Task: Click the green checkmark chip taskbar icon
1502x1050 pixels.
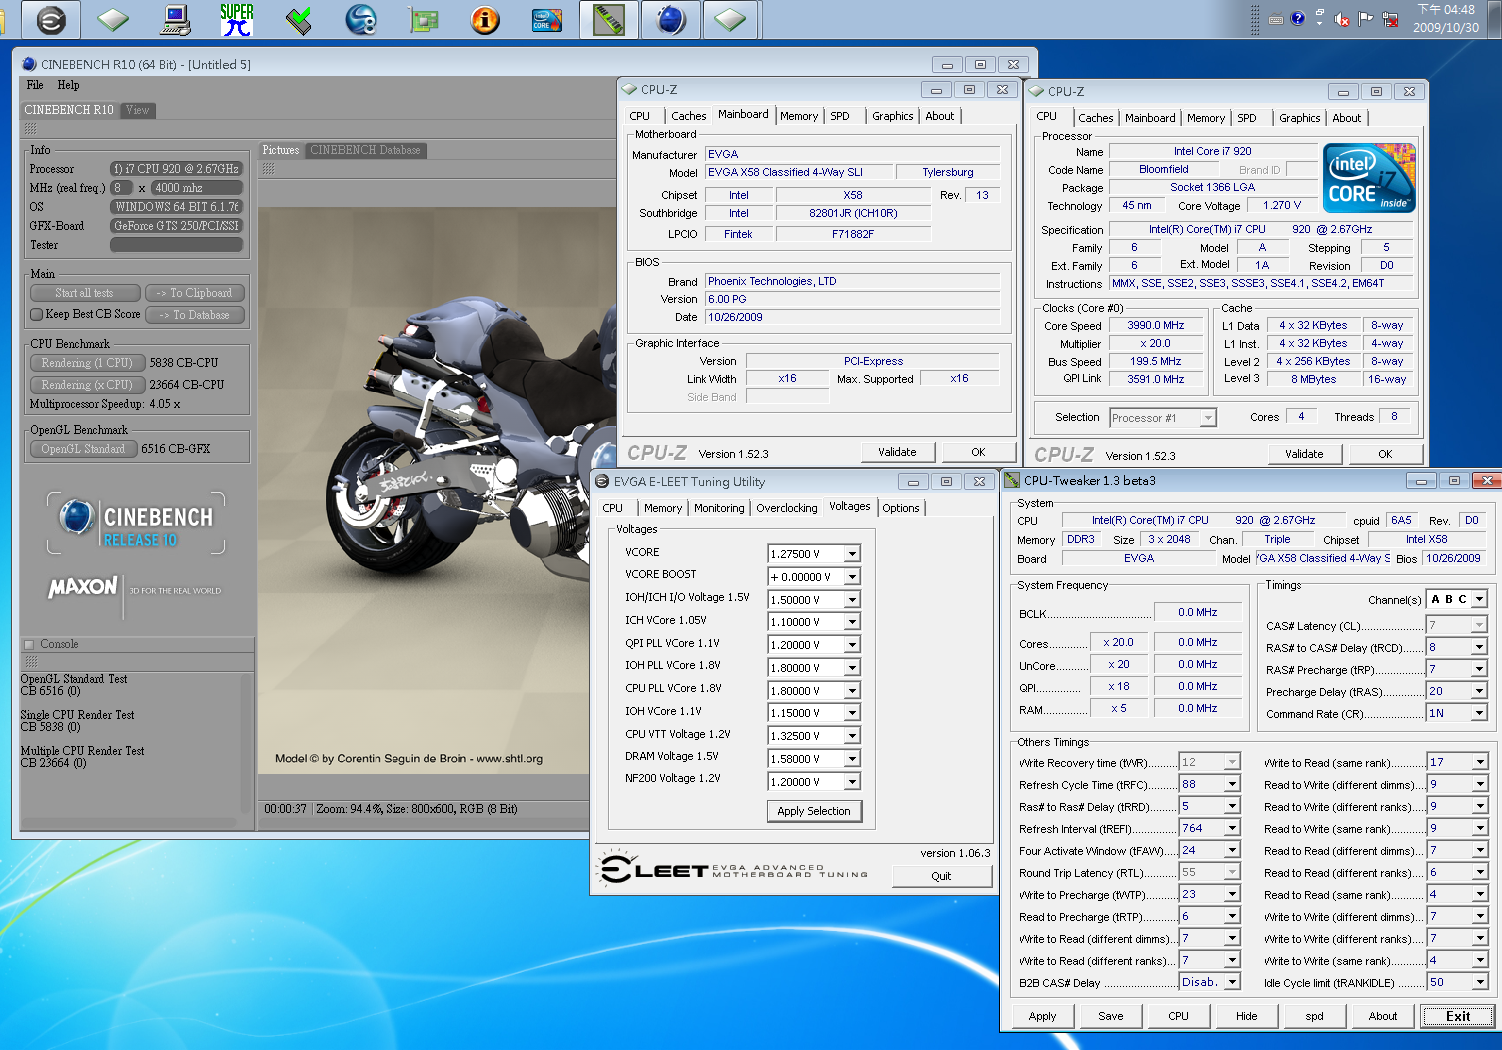Action: [298, 20]
